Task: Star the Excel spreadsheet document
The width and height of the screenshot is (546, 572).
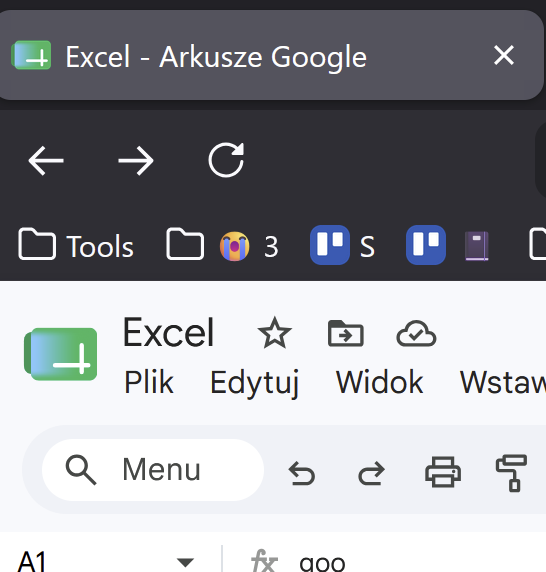Action: point(275,333)
